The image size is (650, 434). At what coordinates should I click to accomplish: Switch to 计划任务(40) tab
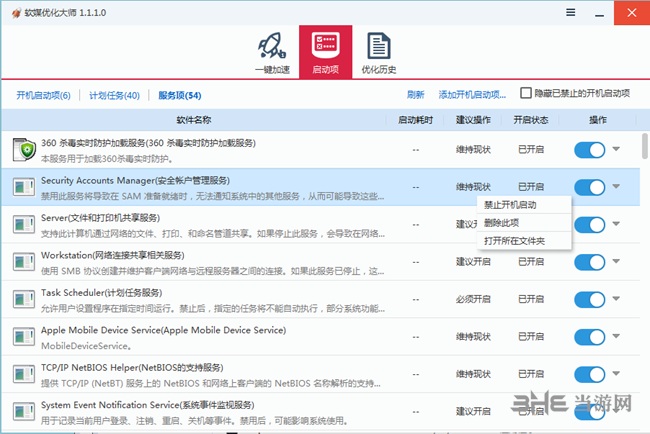(114, 95)
